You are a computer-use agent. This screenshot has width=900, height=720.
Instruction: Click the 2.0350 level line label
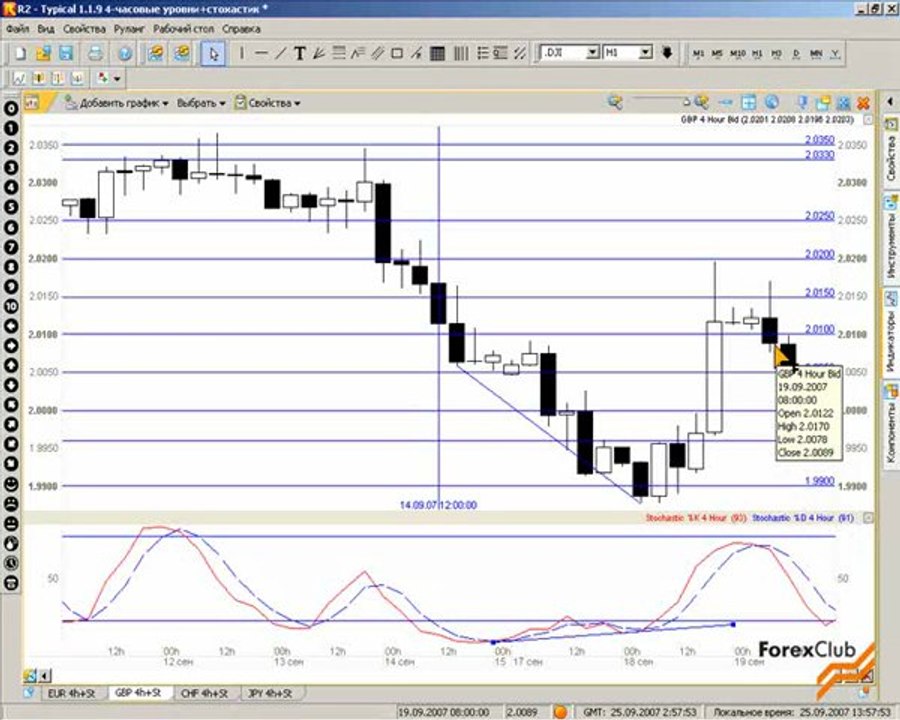pos(820,140)
